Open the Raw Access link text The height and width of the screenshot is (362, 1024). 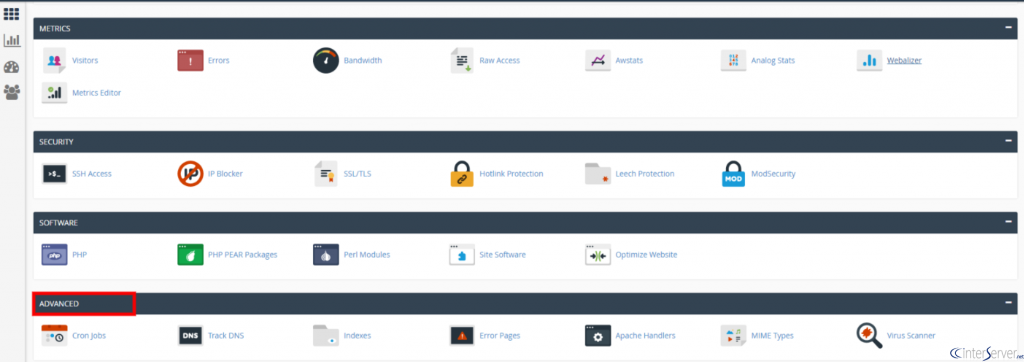pos(500,60)
